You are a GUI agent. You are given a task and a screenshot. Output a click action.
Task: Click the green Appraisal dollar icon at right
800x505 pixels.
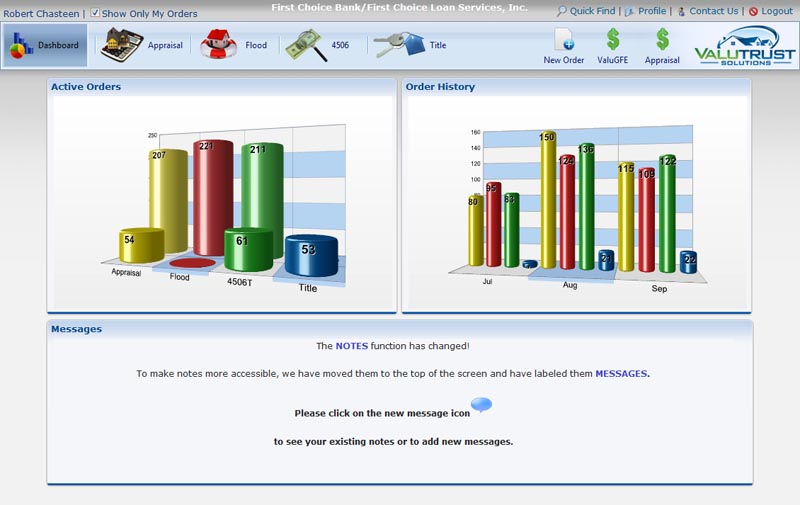click(x=662, y=40)
